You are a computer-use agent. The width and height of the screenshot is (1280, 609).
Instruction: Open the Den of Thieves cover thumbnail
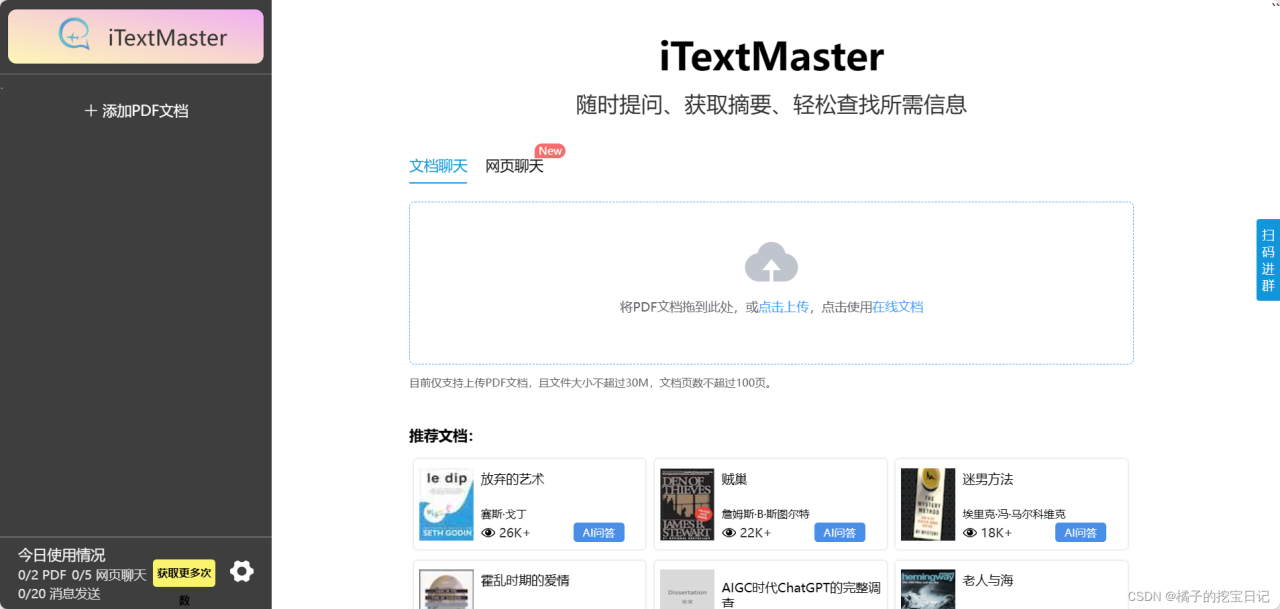(687, 505)
